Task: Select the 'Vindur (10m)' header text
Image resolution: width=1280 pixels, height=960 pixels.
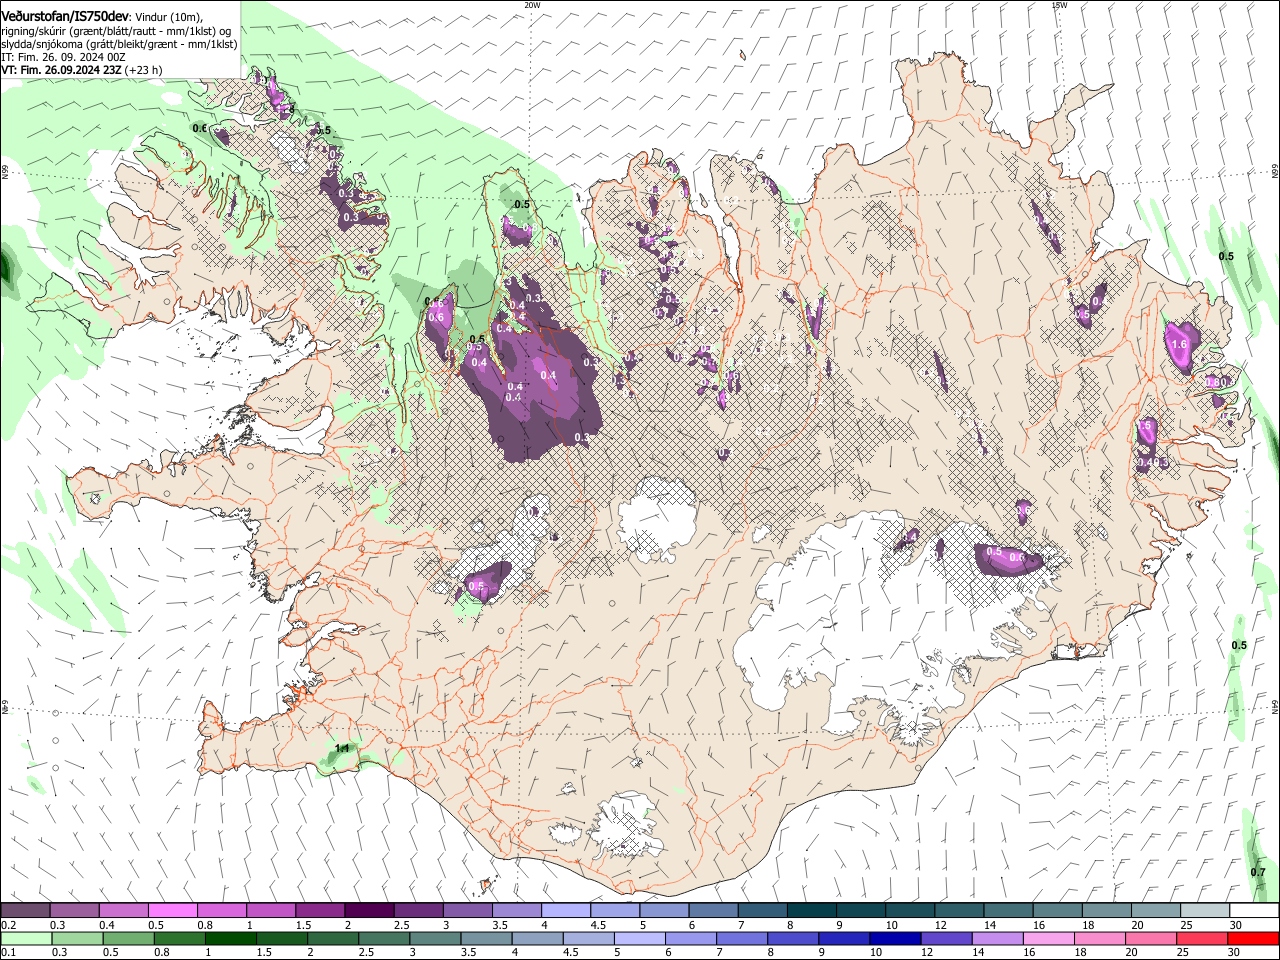Action: [169, 16]
